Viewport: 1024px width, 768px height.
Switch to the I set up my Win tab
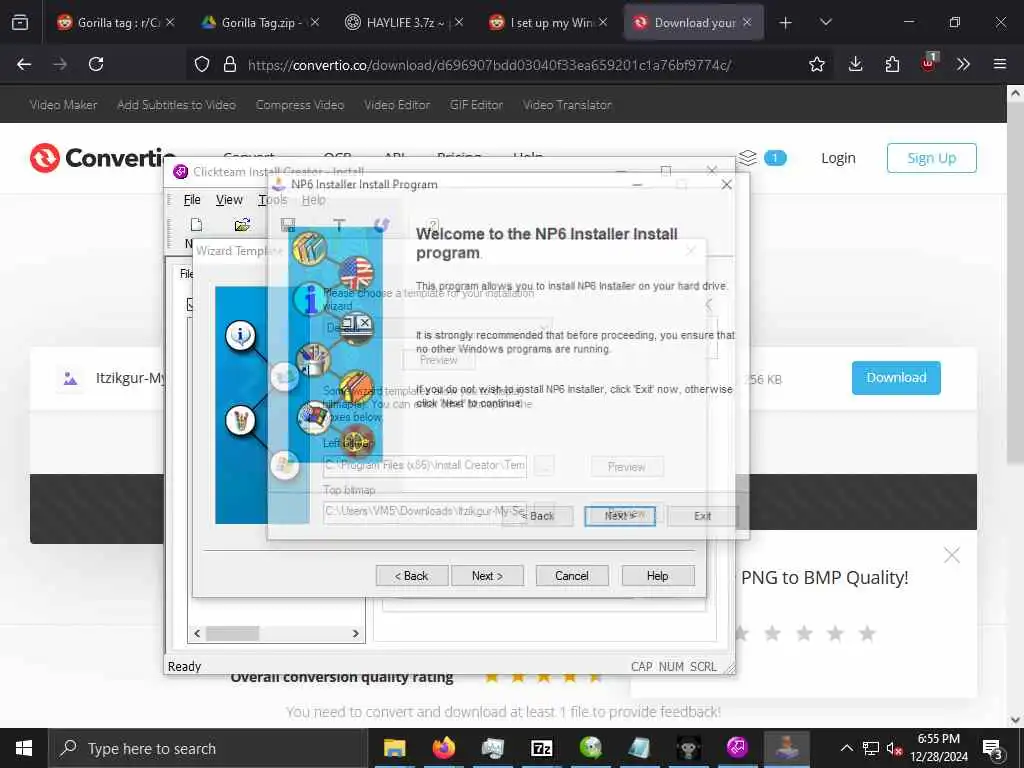pyautogui.click(x=547, y=23)
